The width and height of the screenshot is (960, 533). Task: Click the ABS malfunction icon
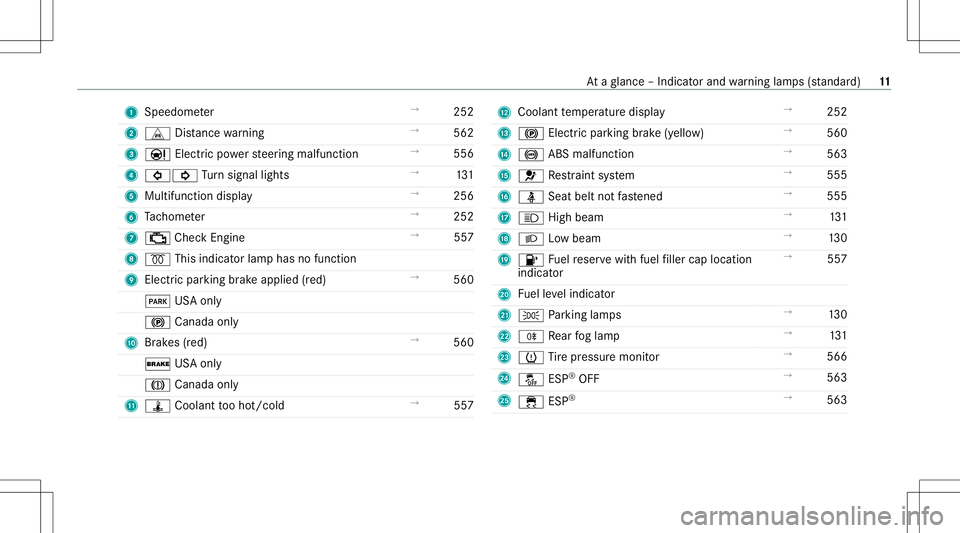[531, 155]
